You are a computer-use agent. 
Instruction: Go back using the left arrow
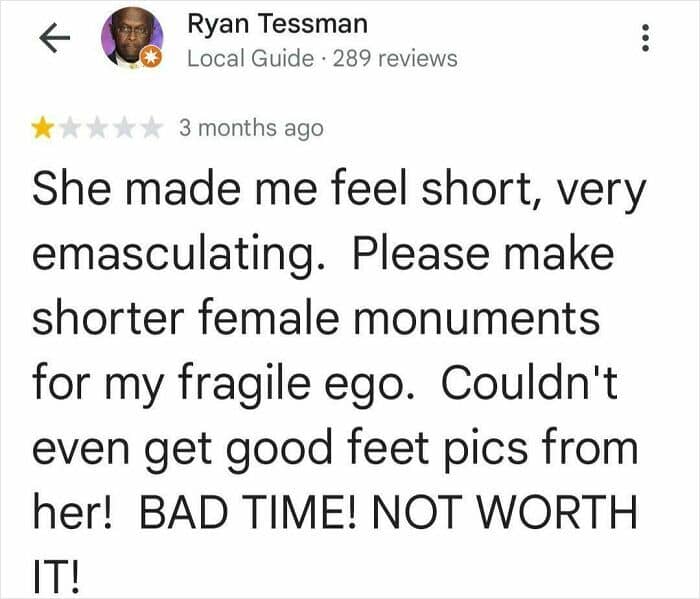point(53,38)
